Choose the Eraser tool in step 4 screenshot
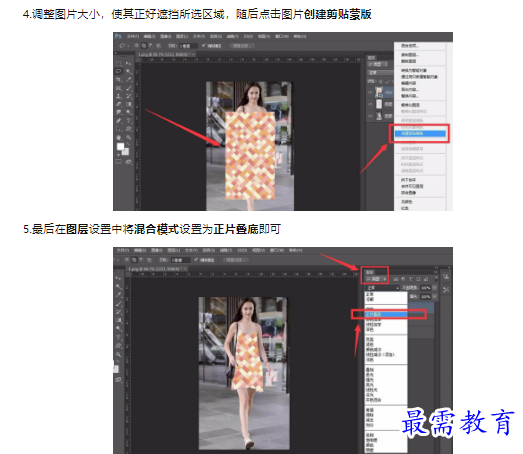The image size is (523, 454). click(119, 104)
